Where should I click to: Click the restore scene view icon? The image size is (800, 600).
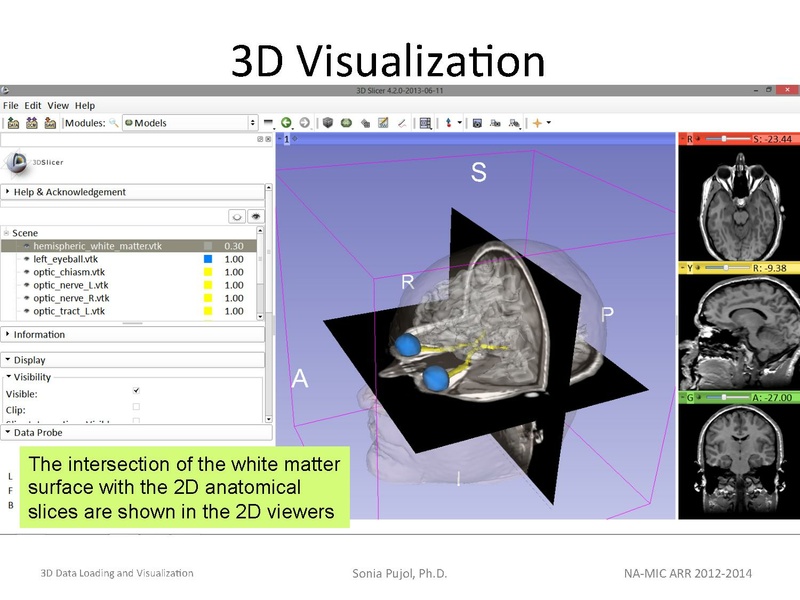click(x=514, y=123)
